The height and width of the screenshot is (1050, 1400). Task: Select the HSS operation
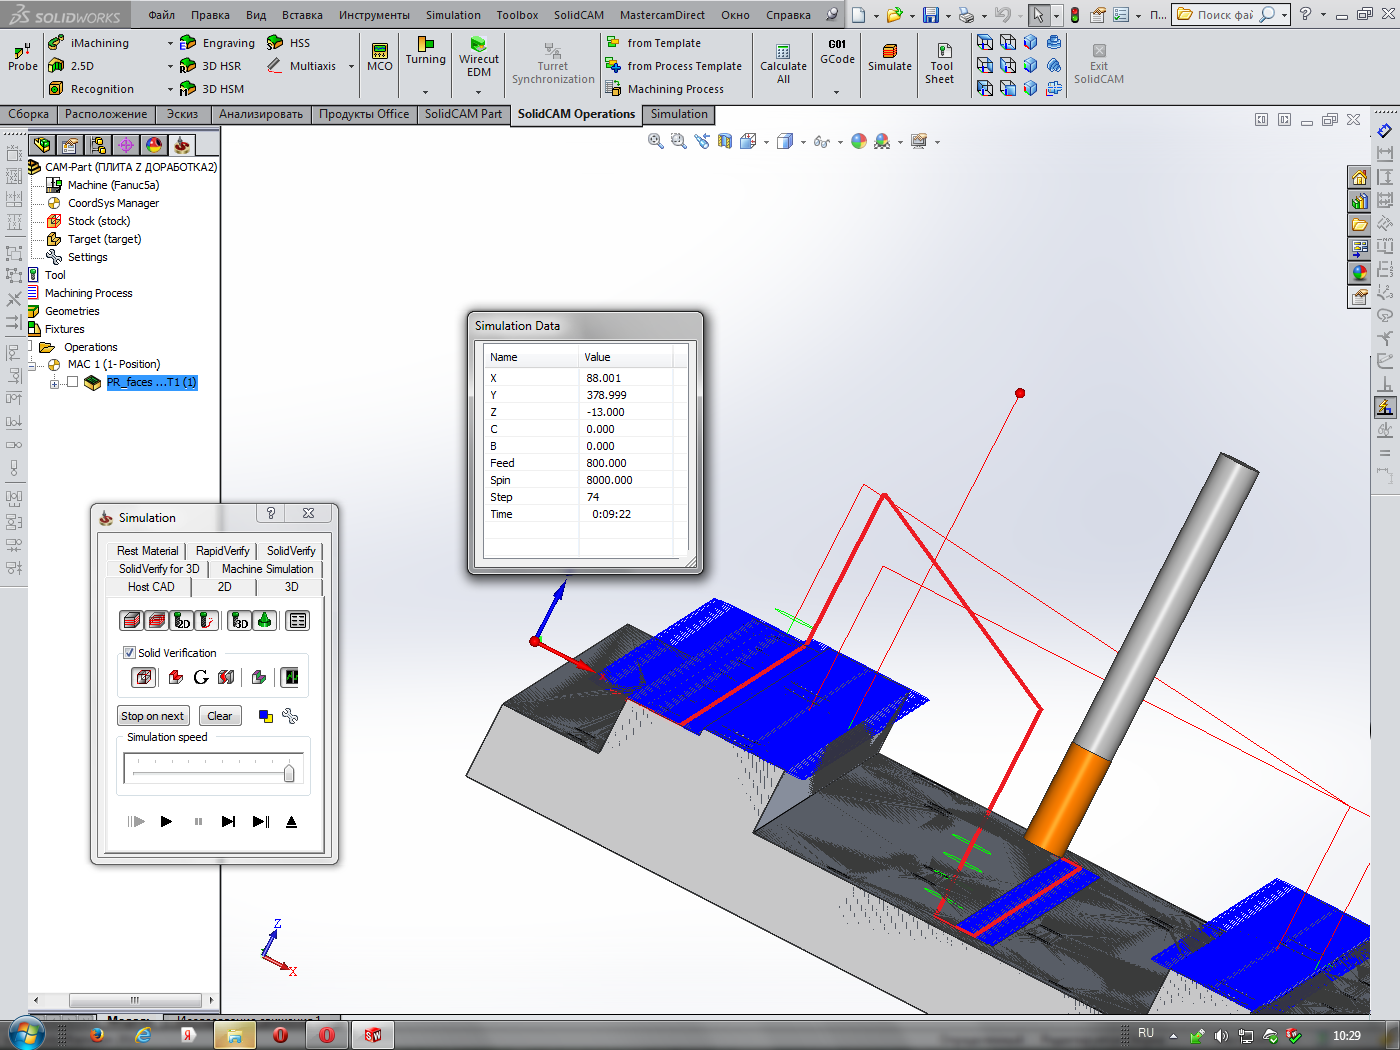point(289,43)
